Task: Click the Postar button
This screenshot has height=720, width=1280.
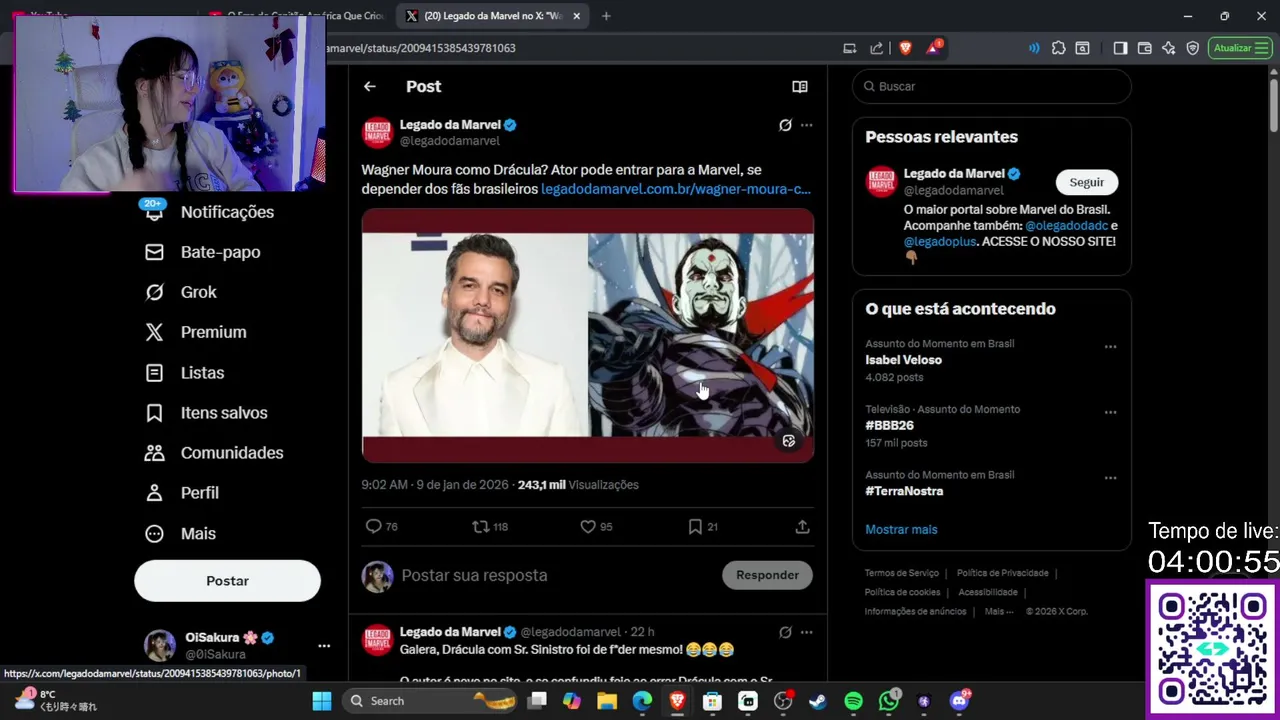Action: (x=227, y=581)
